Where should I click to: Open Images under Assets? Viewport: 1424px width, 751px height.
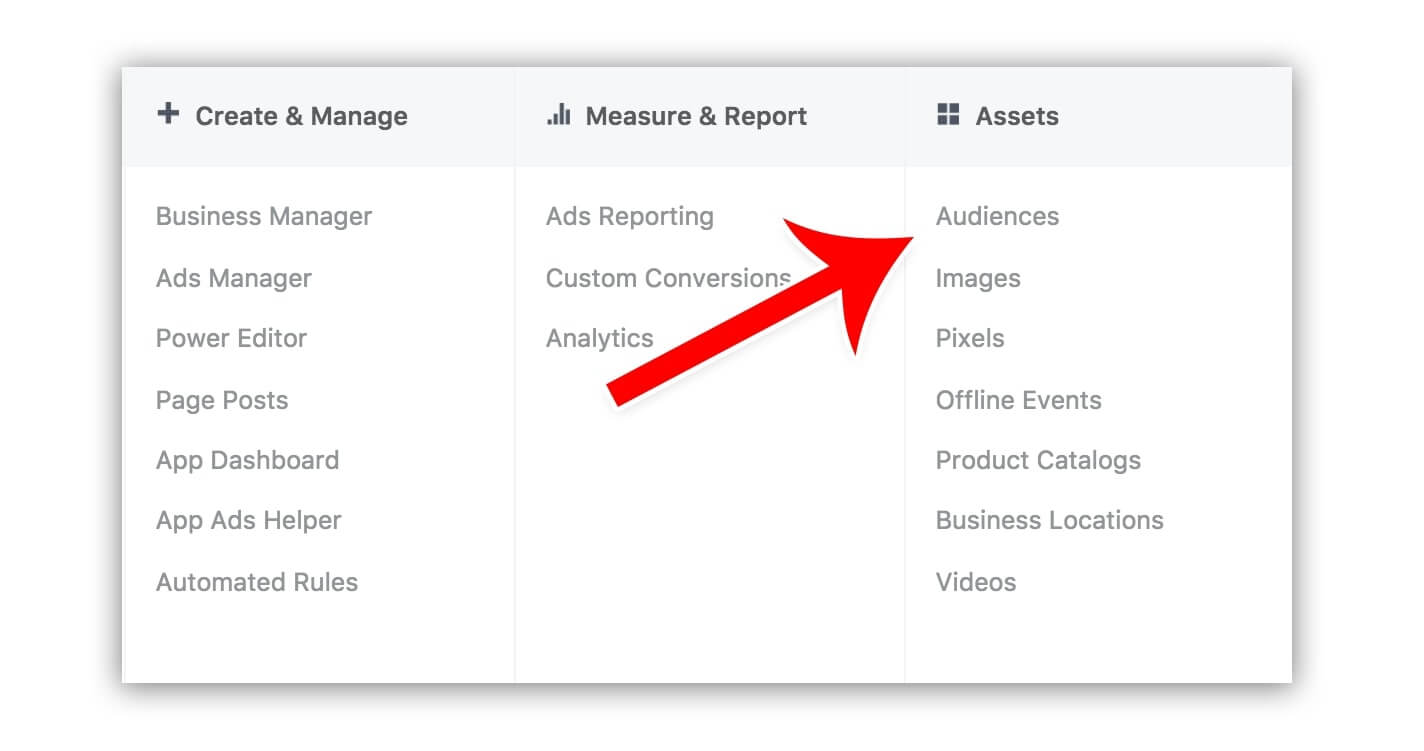978,279
